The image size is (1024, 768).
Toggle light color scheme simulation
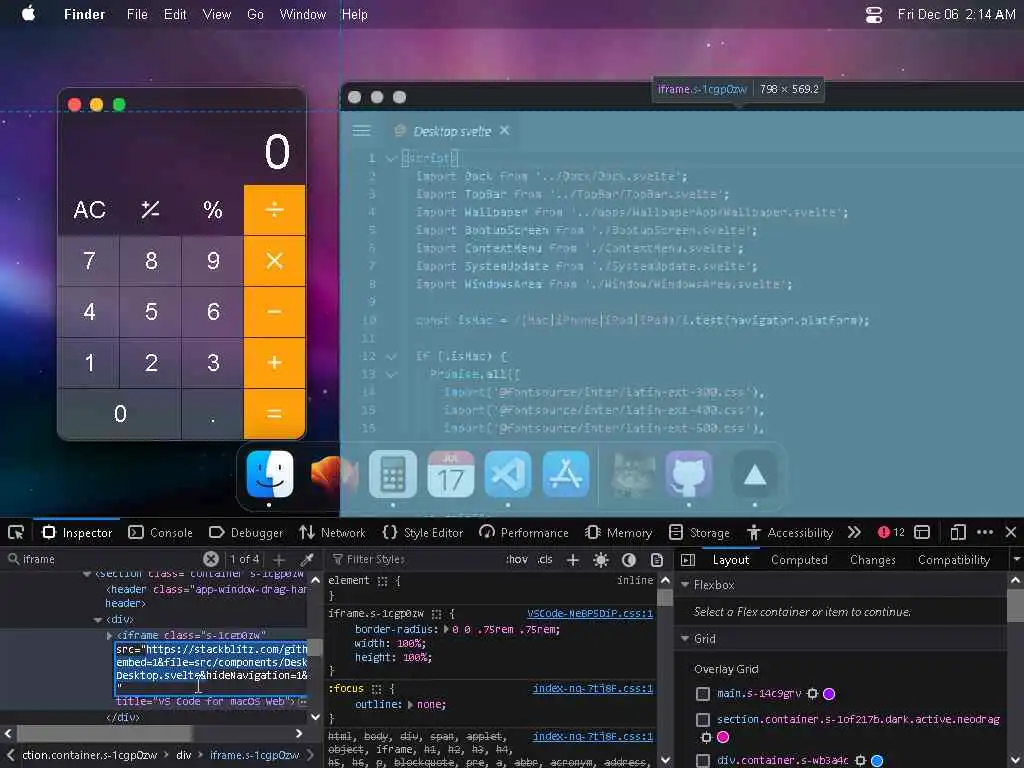[x=601, y=559]
